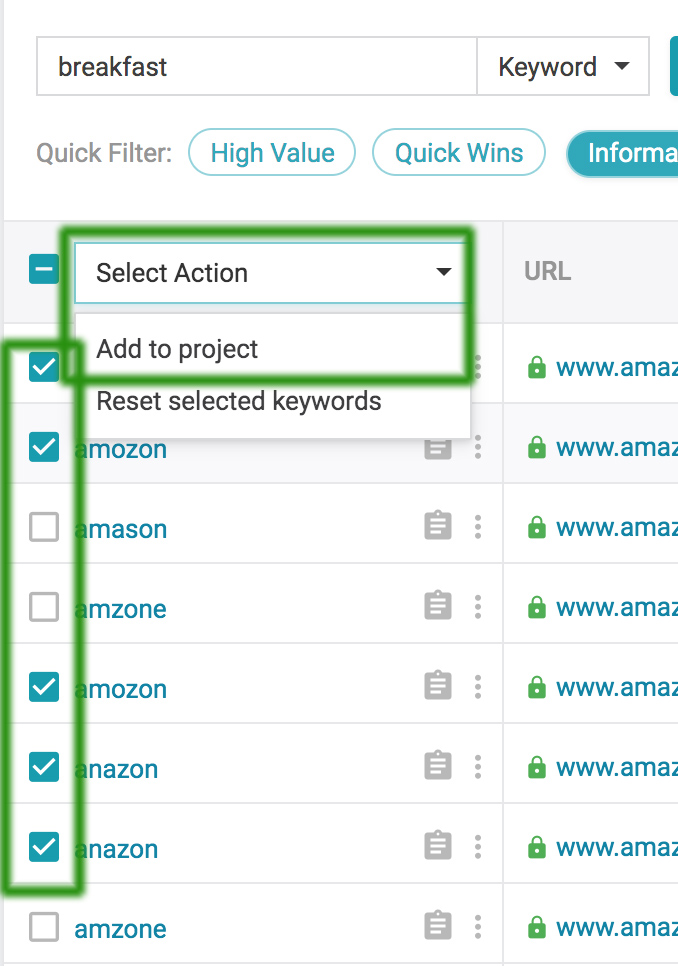Click the breakfast search input field
Screen dimensions: 678x966
pyautogui.click(x=257, y=67)
